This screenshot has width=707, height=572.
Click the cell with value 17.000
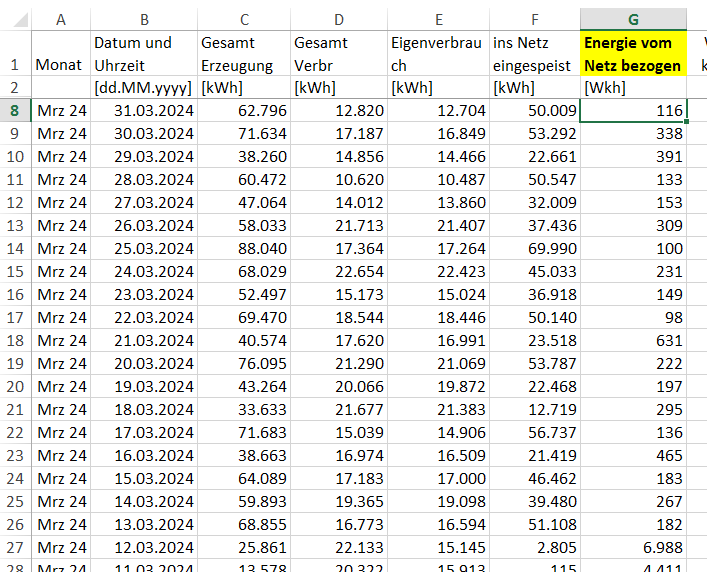(438, 478)
